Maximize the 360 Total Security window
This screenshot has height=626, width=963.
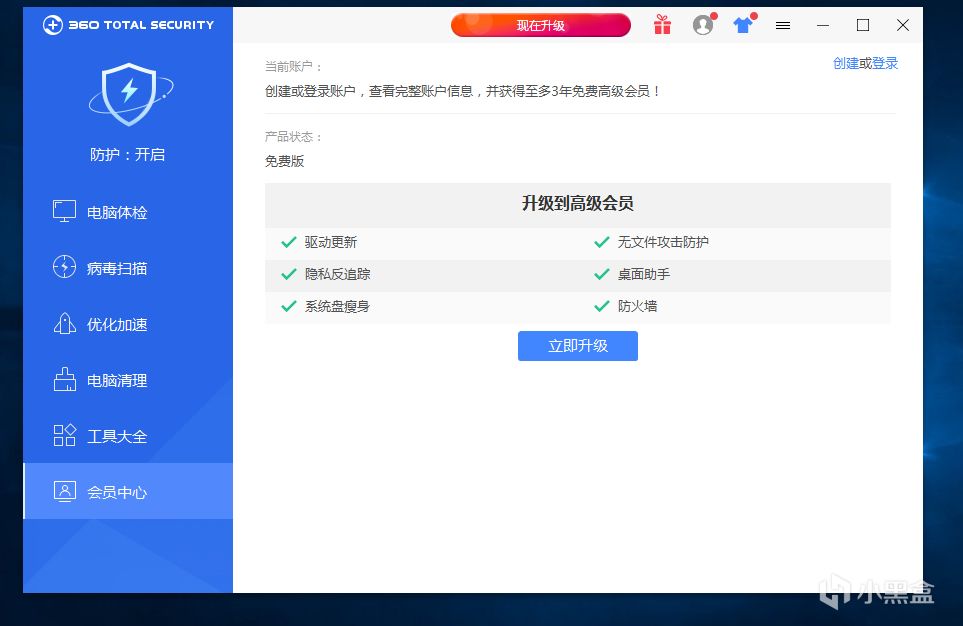click(863, 25)
